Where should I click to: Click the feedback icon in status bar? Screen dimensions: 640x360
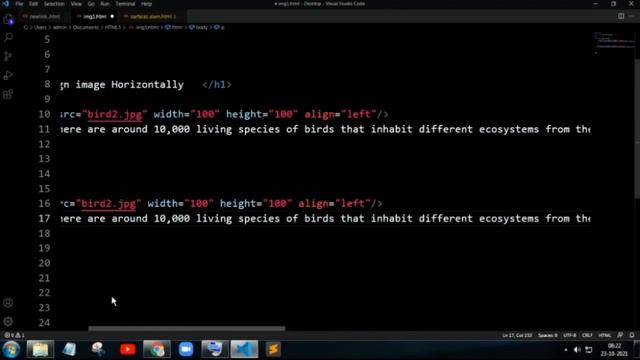[x=620, y=335]
